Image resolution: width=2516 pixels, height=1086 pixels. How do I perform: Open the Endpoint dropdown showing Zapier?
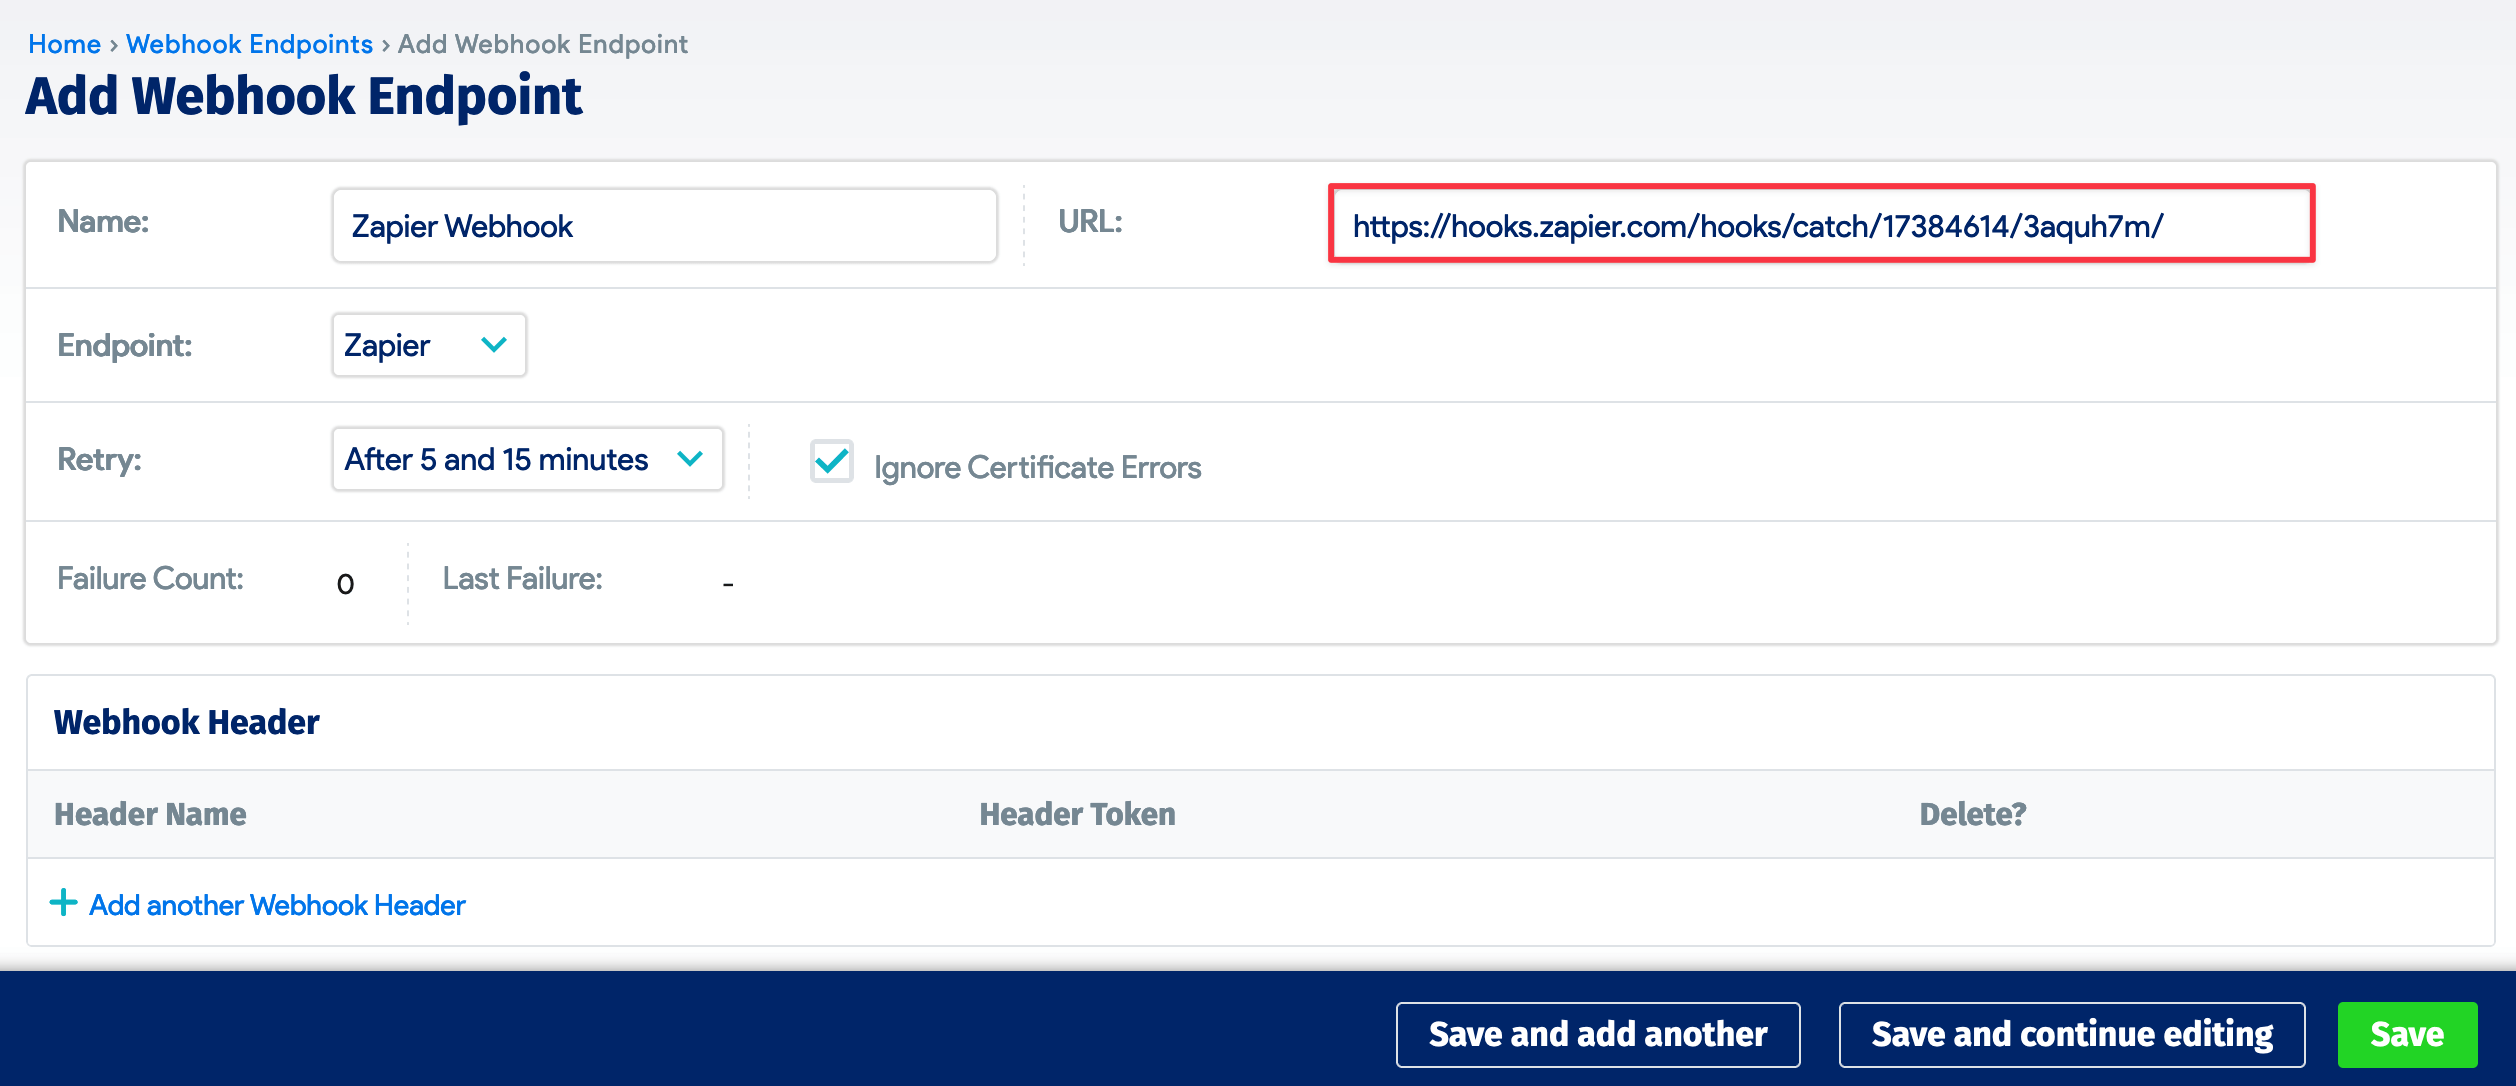[428, 345]
